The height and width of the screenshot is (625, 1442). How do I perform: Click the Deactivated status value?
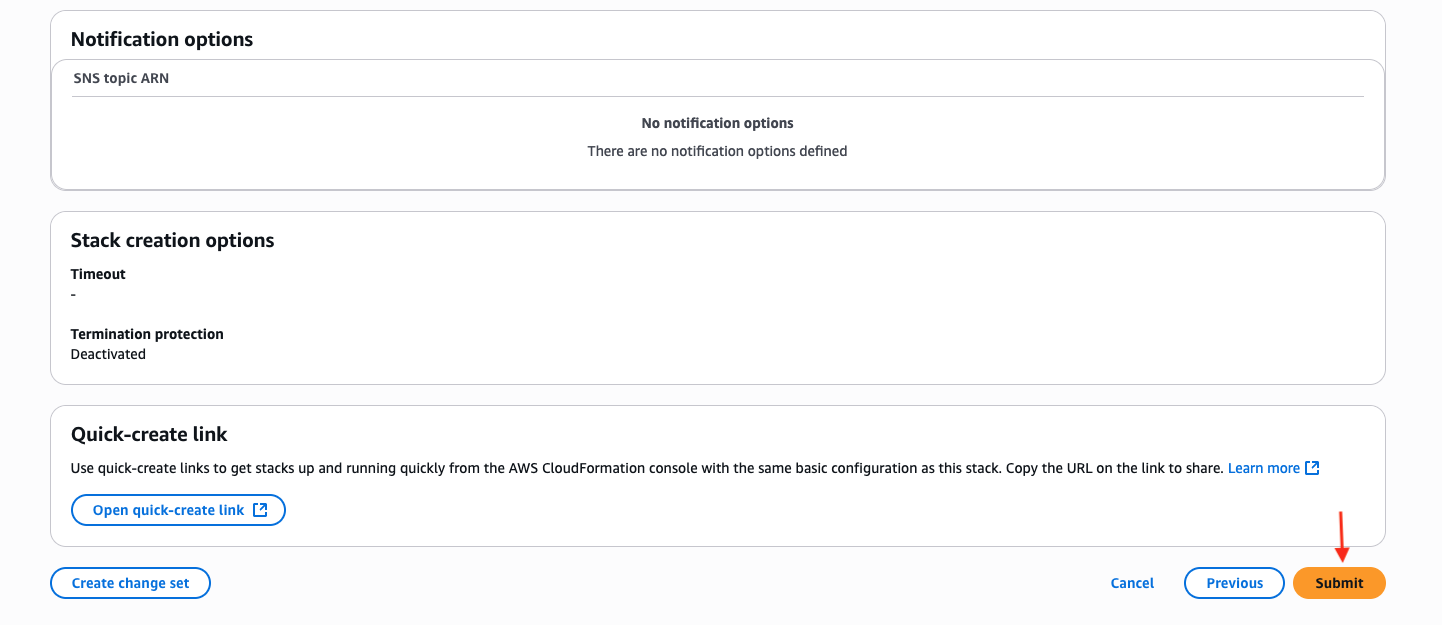point(108,354)
